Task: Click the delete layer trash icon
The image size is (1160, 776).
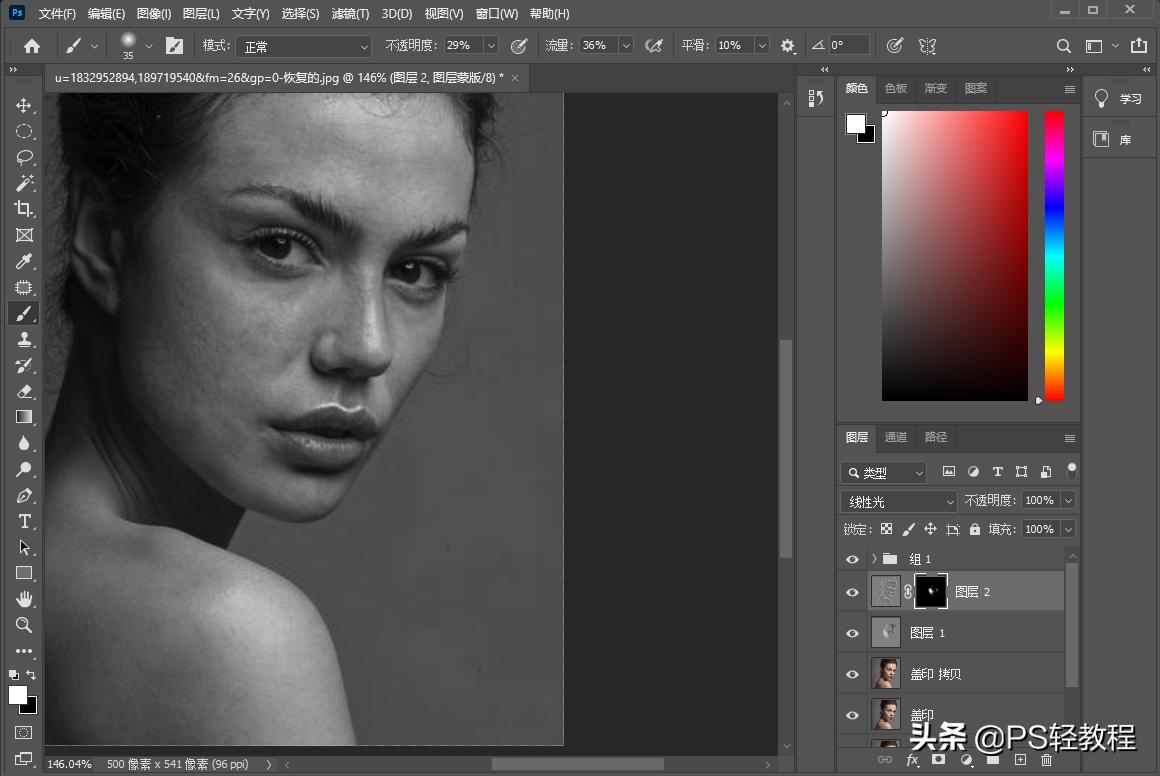Action: [1046, 760]
